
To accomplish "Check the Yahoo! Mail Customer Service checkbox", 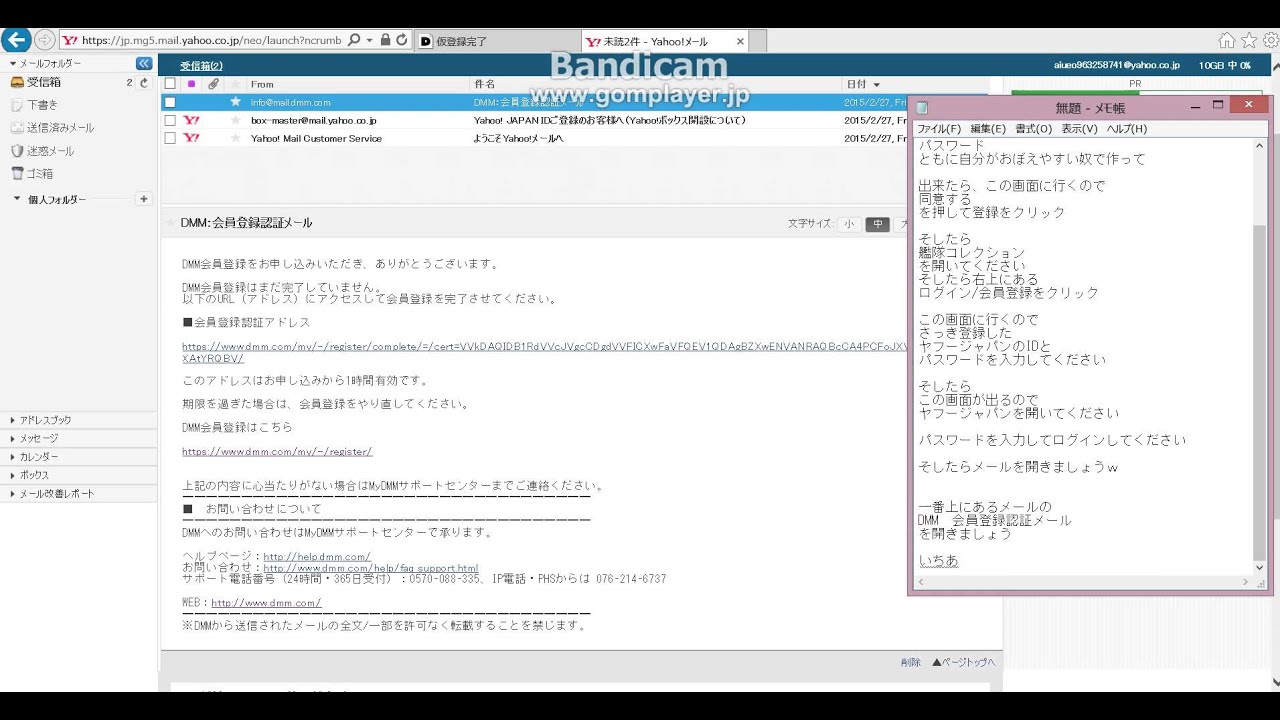I will [170, 138].
